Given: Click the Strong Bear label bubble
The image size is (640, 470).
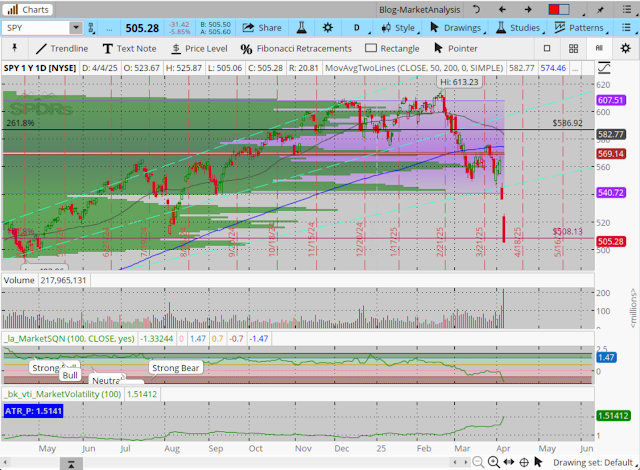Looking at the screenshot, I should click(176, 368).
